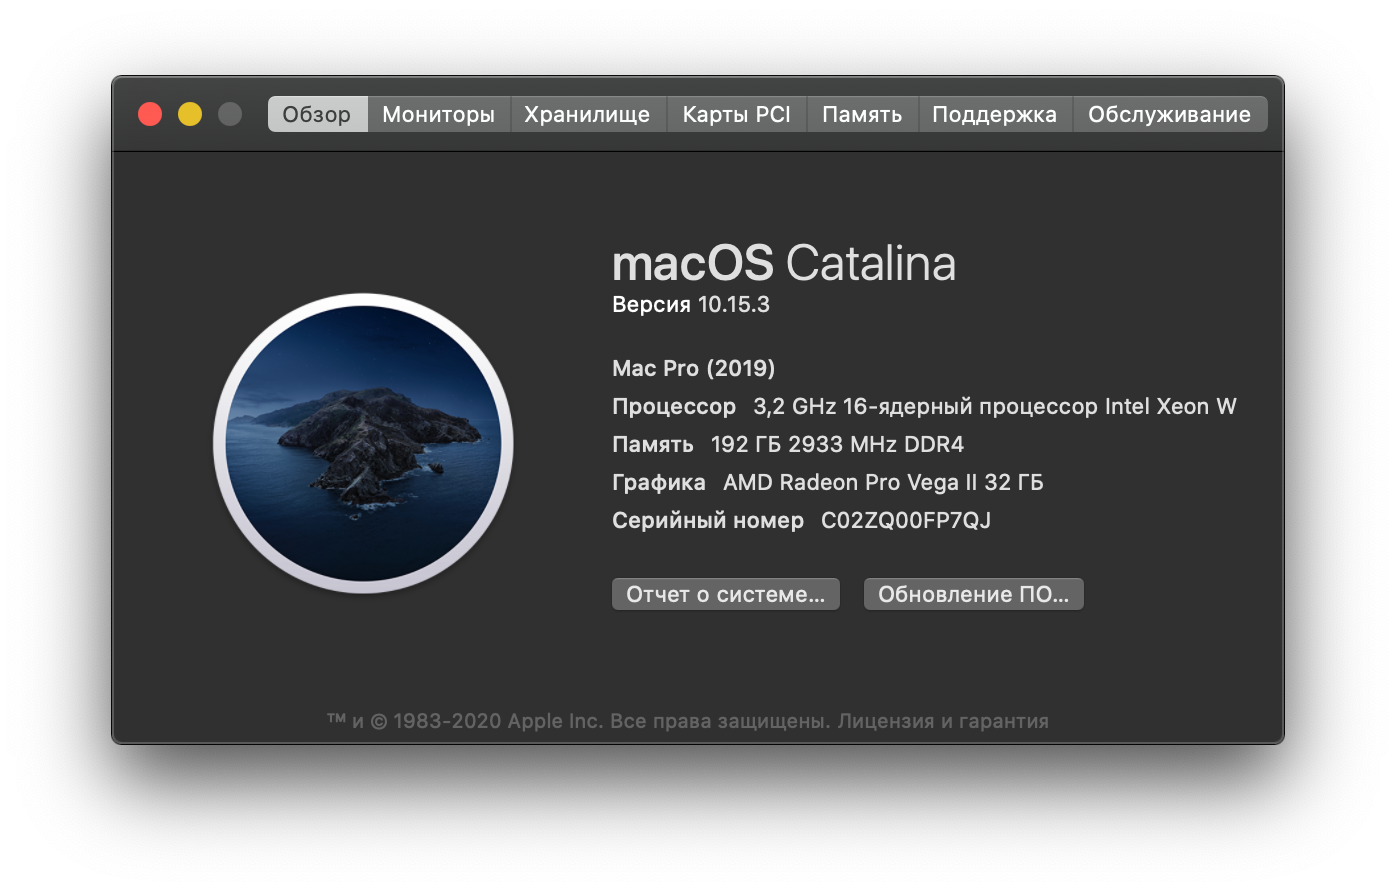Click the Версия 10.15.3 text
This screenshot has width=1396, height=892.
(x=691, y=305)
